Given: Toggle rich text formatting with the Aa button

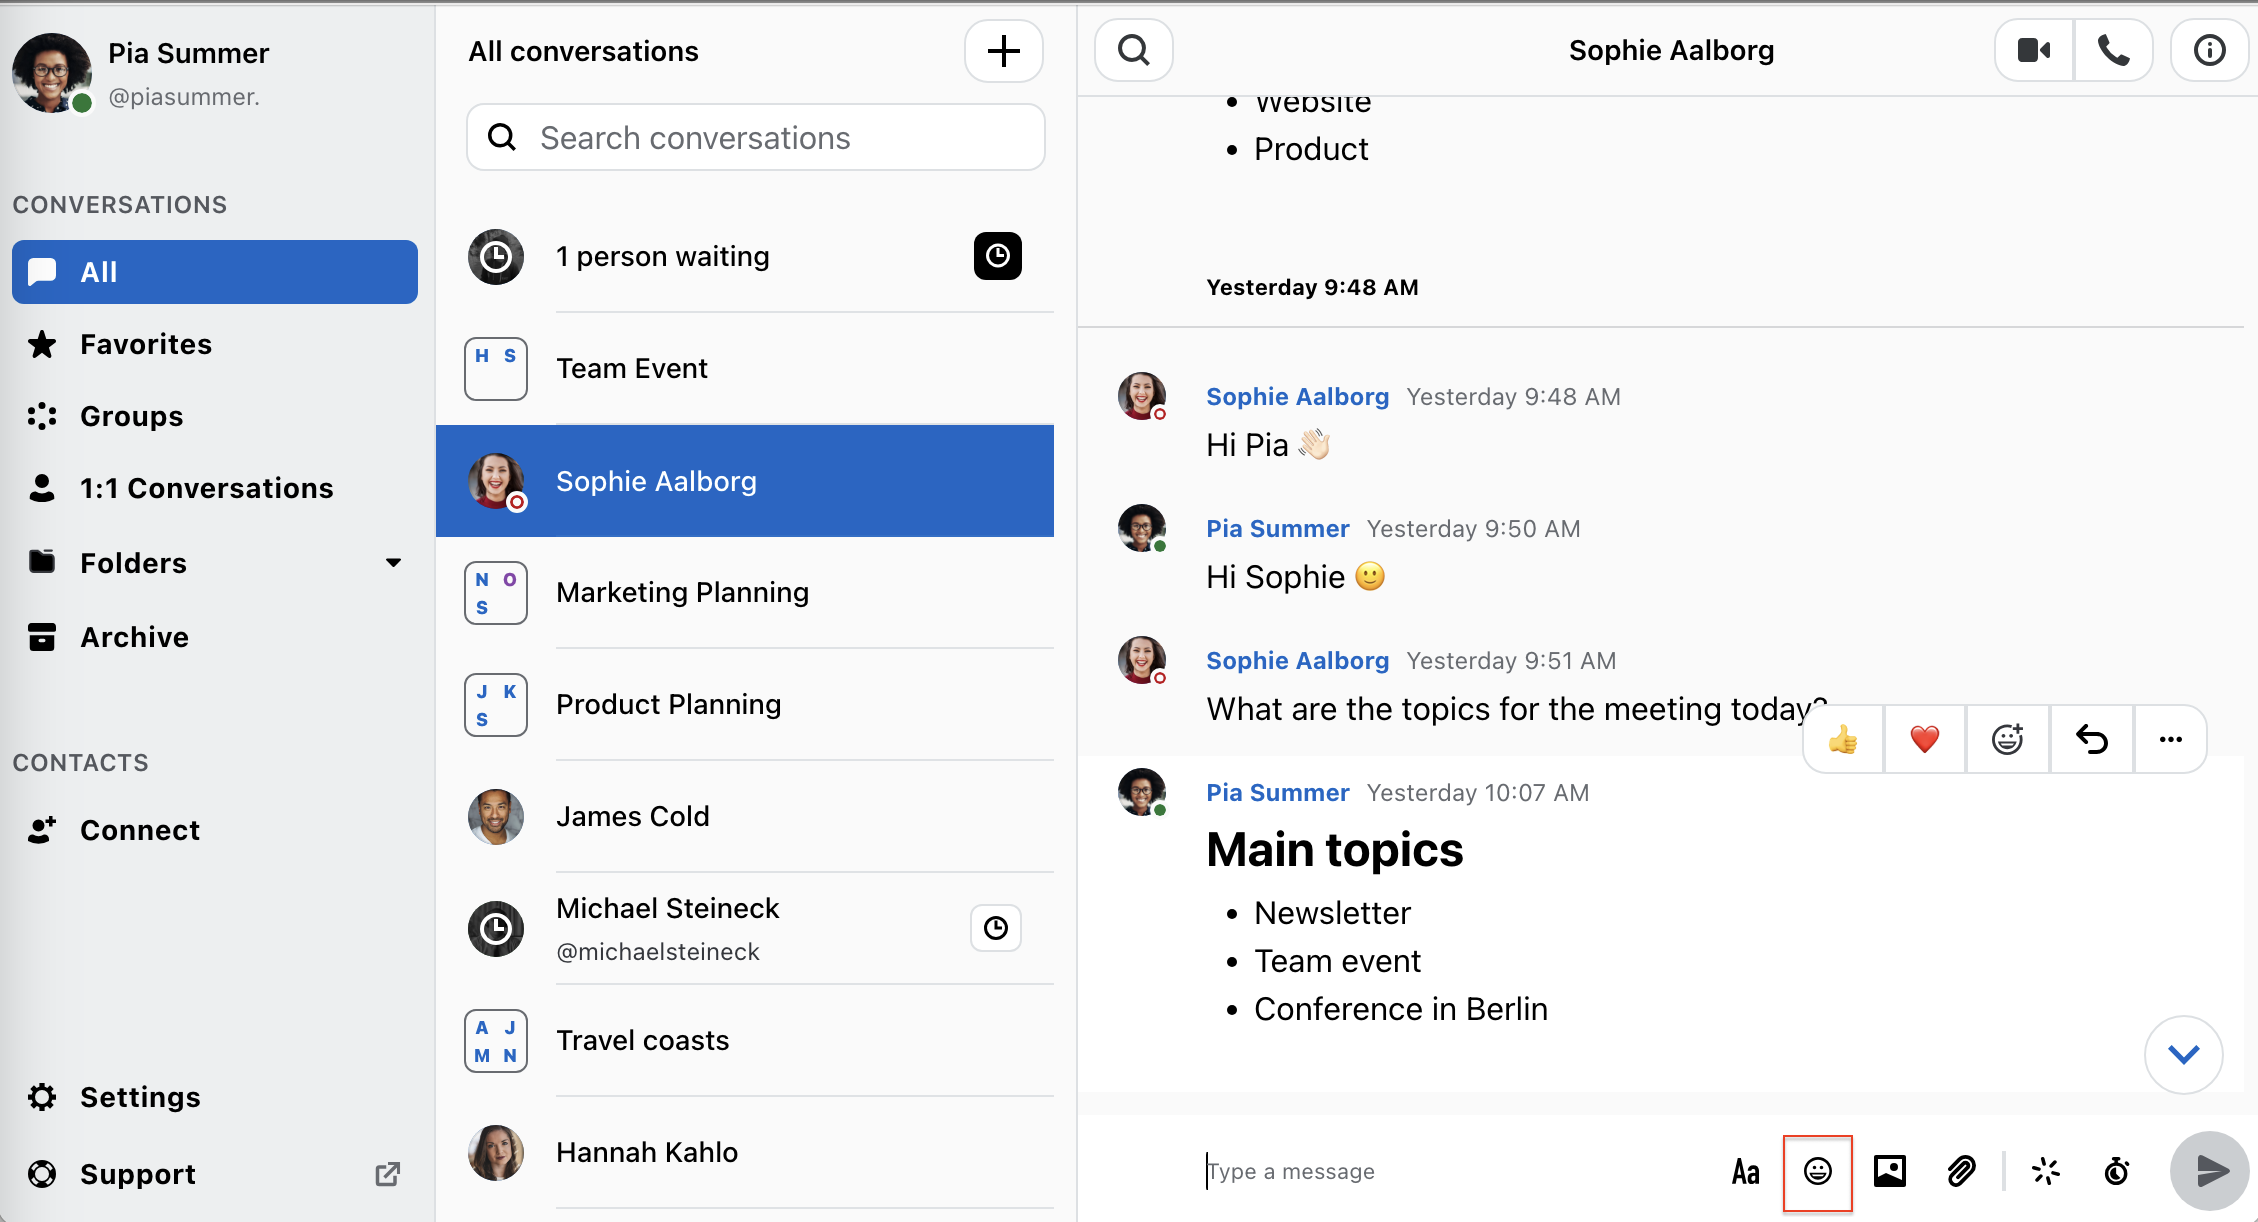Looking at the screenshot, I should point(1745,1171).
